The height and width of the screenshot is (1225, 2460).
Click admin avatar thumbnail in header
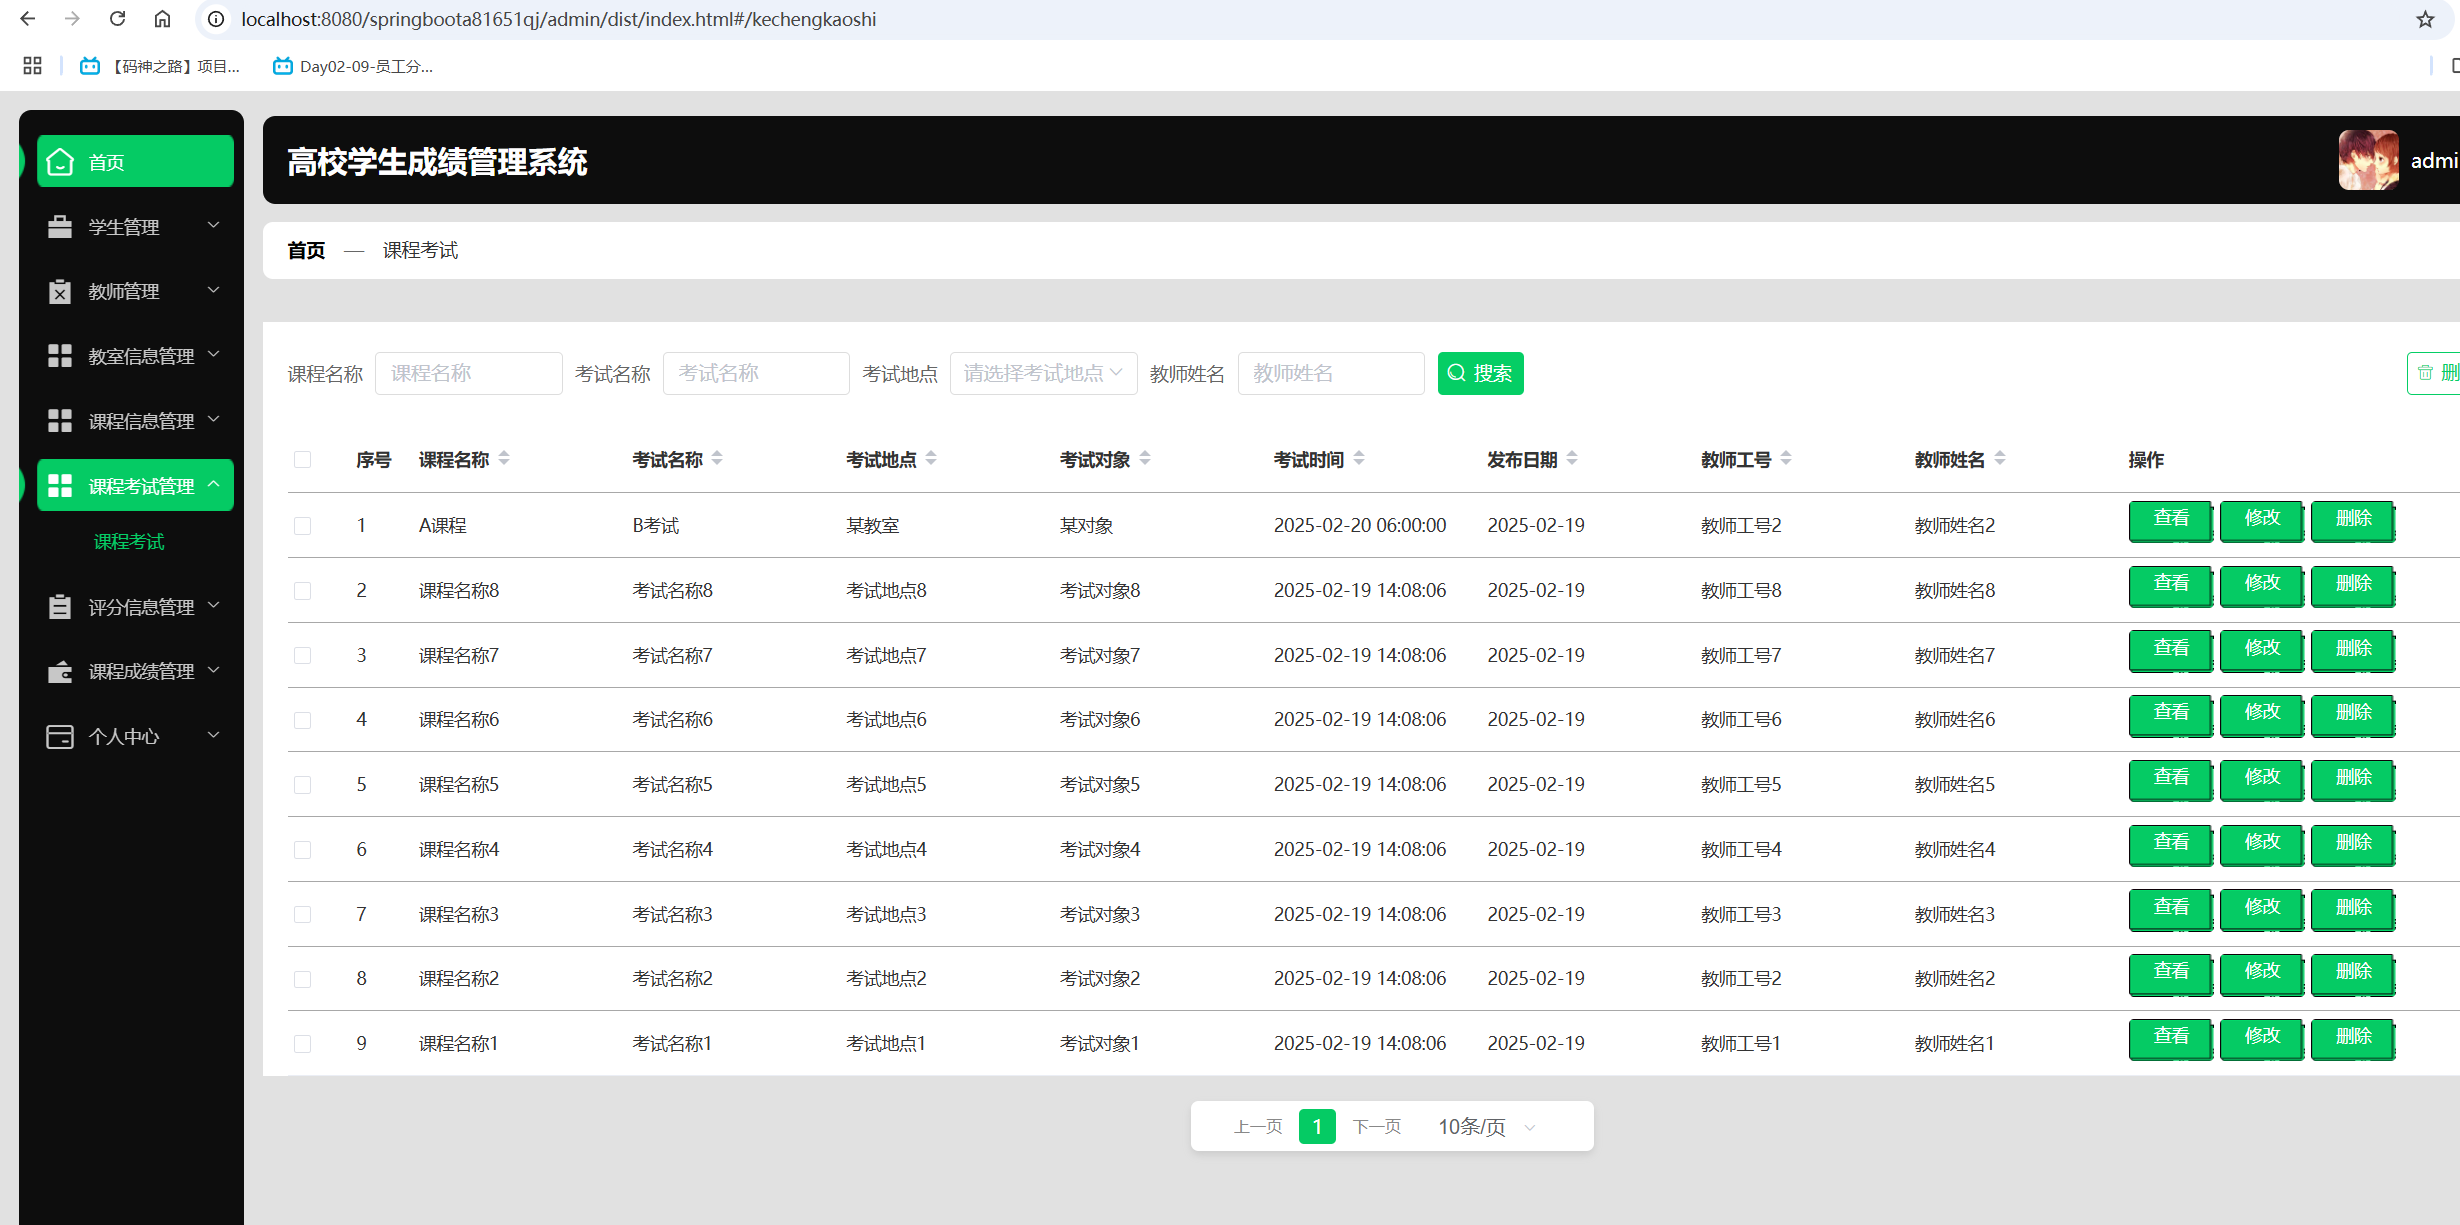(2368, 160)
